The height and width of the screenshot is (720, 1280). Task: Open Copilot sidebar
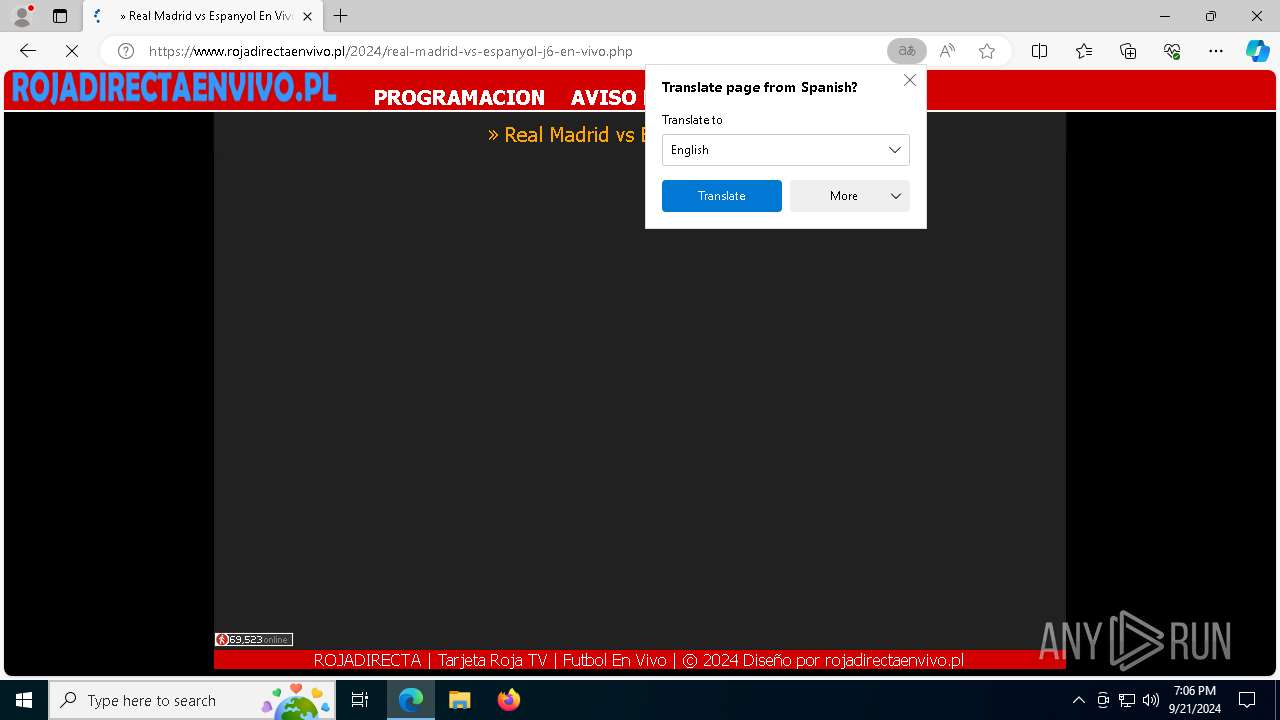(1257, 51)
